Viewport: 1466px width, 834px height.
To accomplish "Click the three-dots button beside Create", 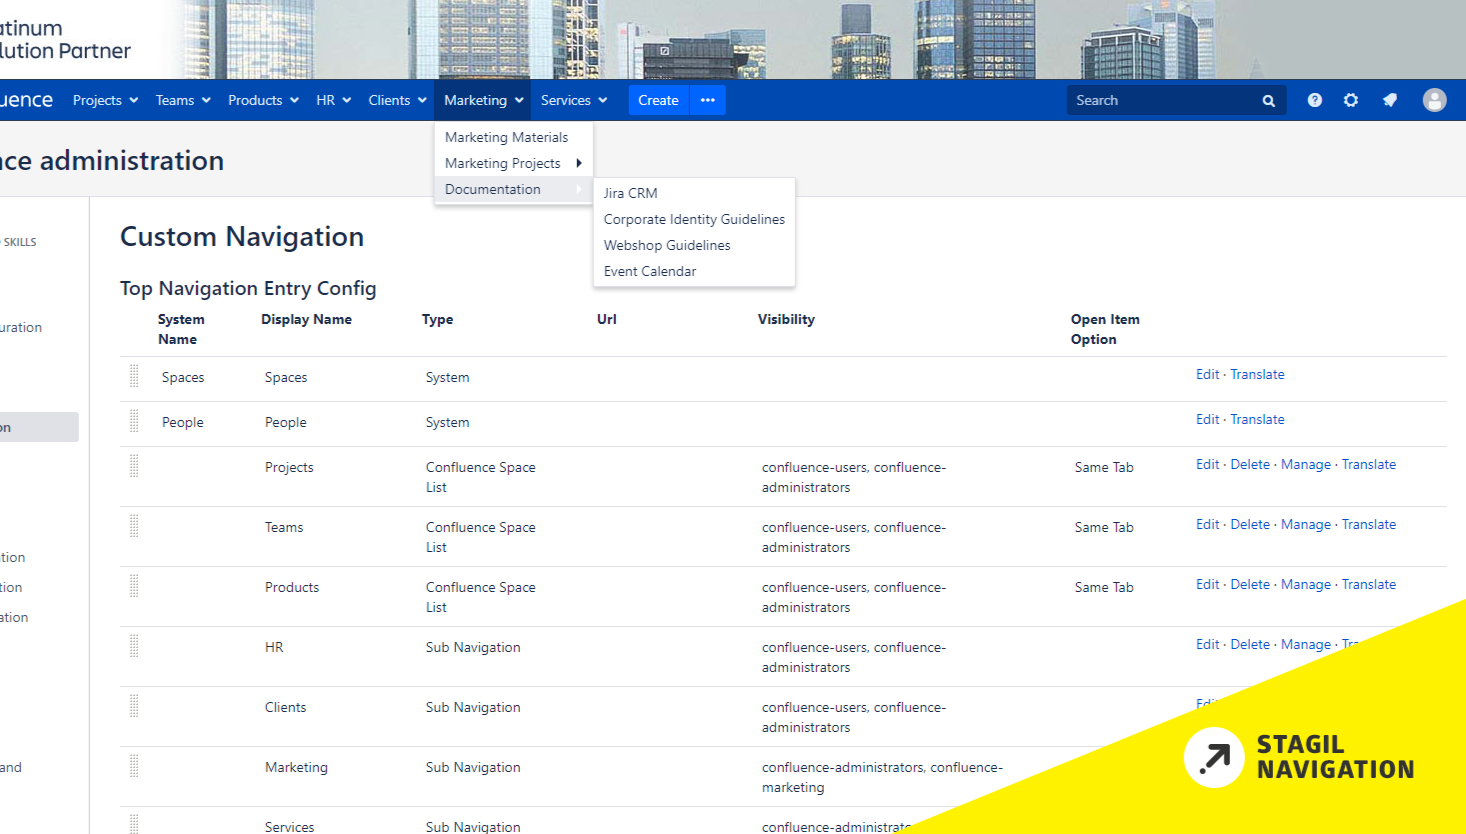I will coord(707,100).
